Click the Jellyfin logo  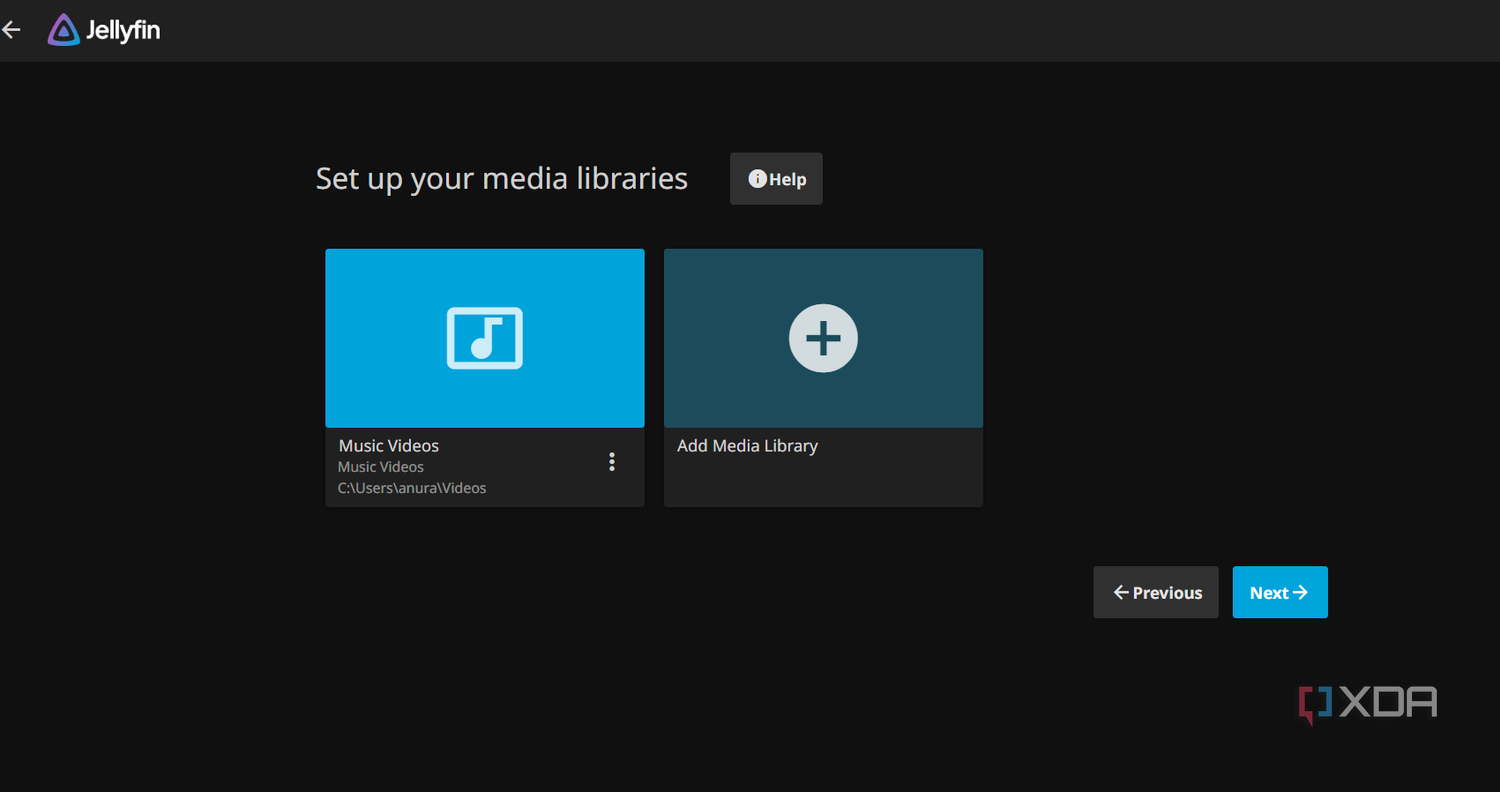pos(104,30)
